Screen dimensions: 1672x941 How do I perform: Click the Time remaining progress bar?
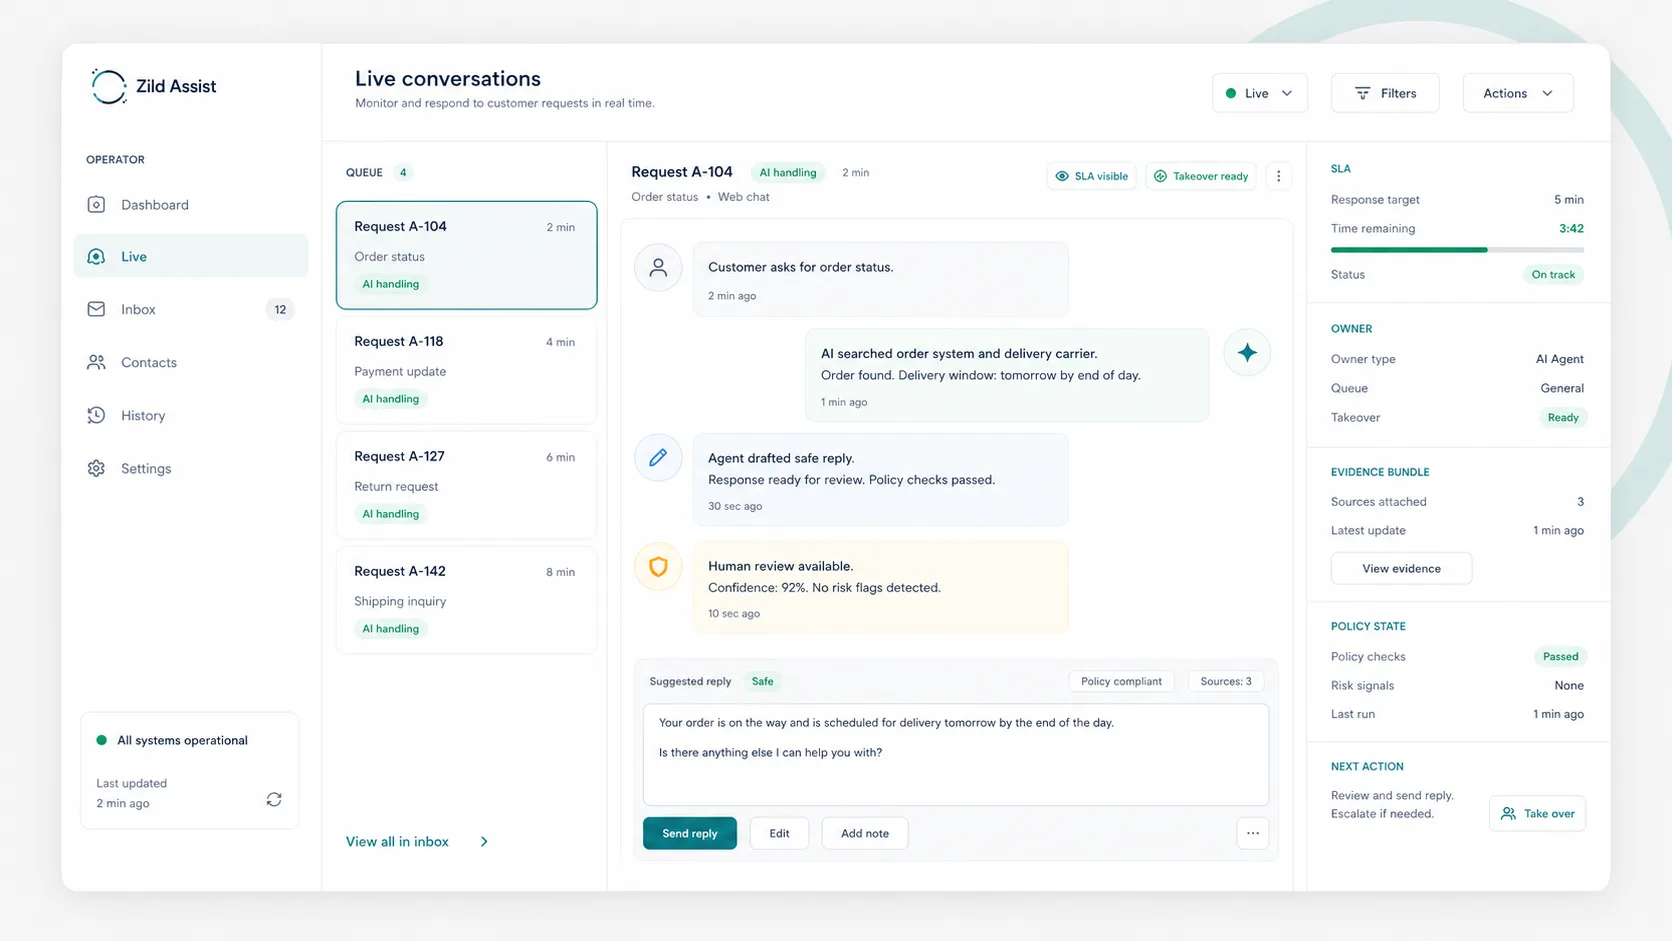click(1456, 249)
